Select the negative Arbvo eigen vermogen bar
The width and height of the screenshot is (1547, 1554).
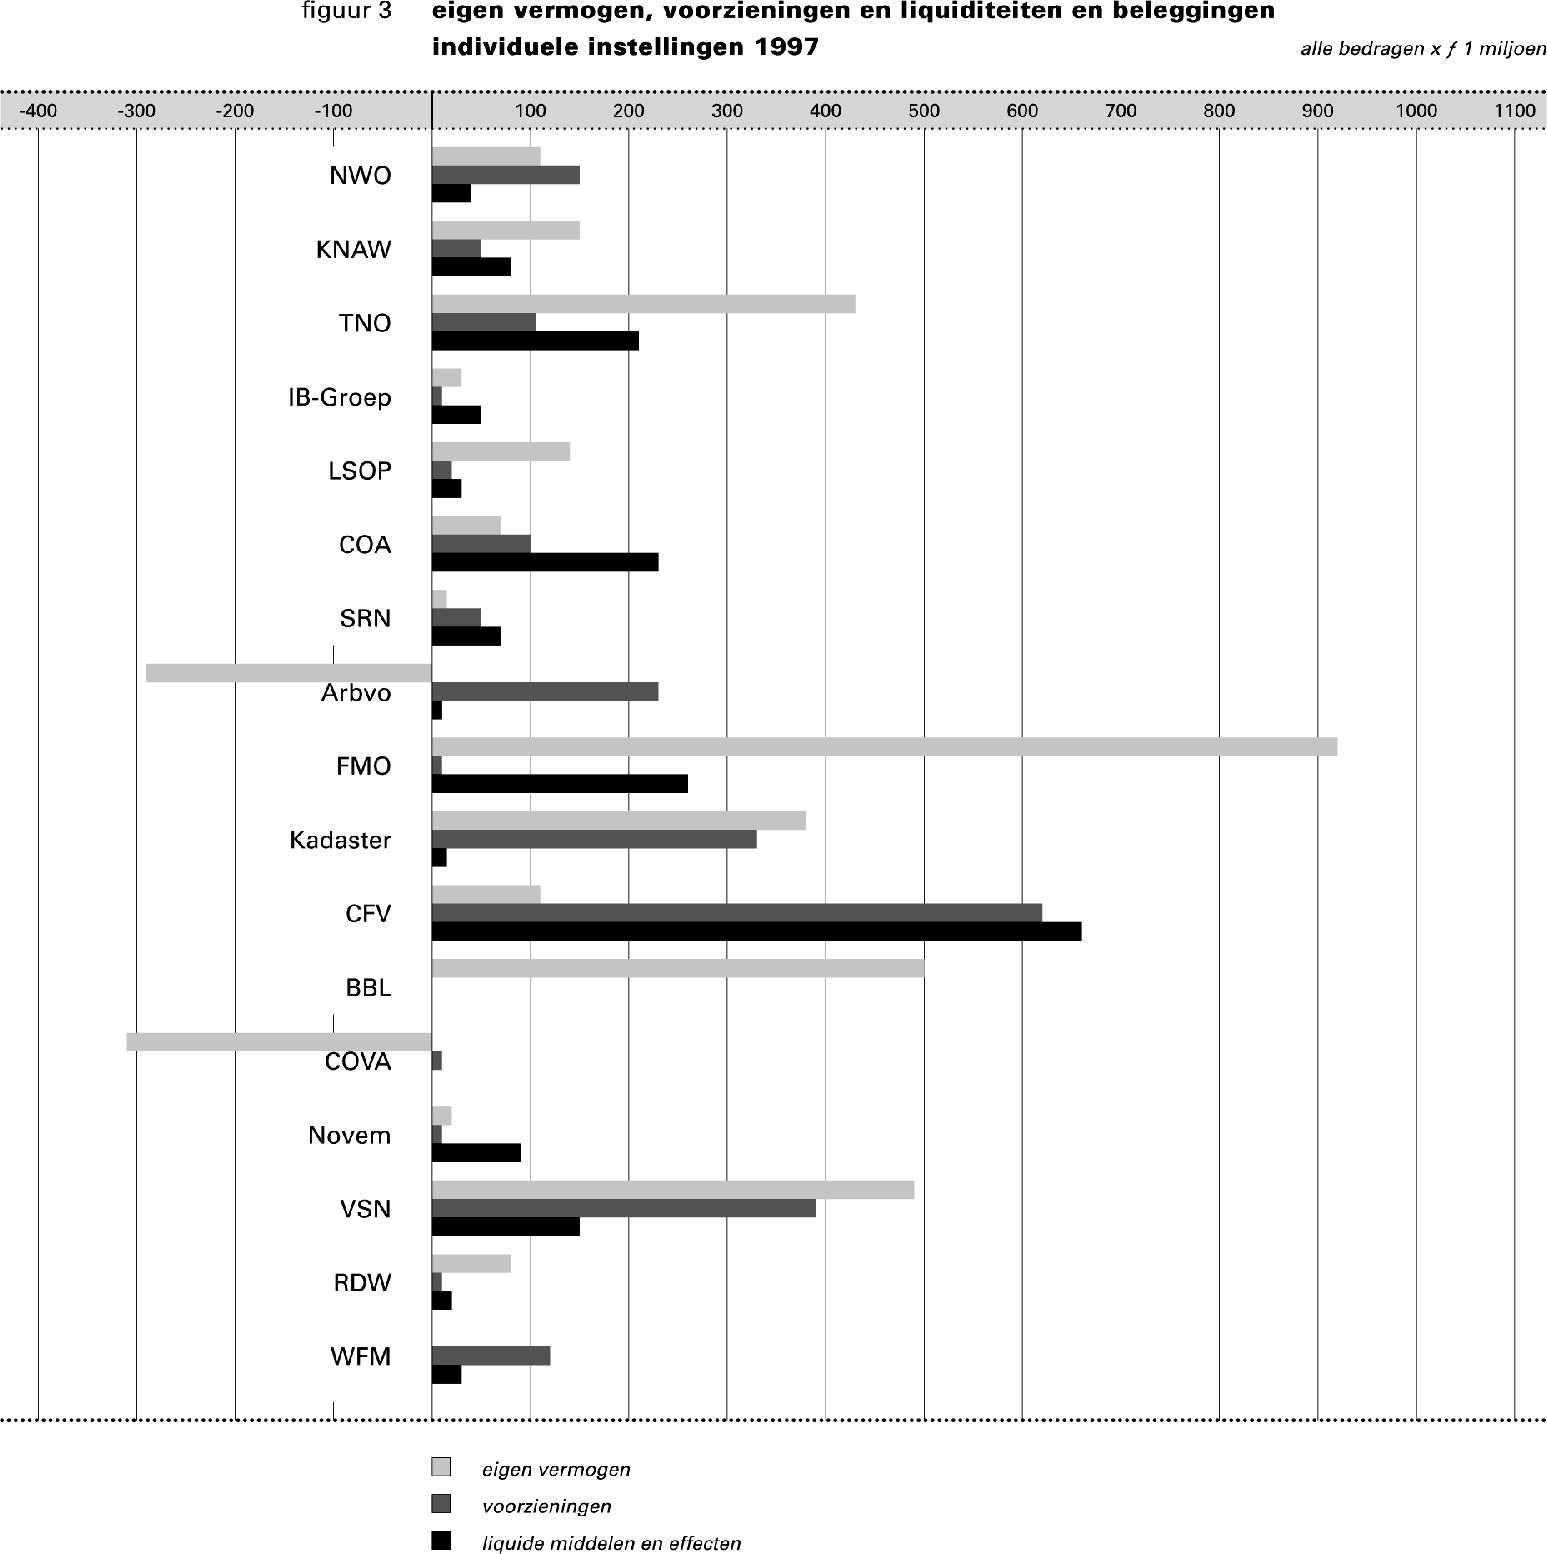290,671
